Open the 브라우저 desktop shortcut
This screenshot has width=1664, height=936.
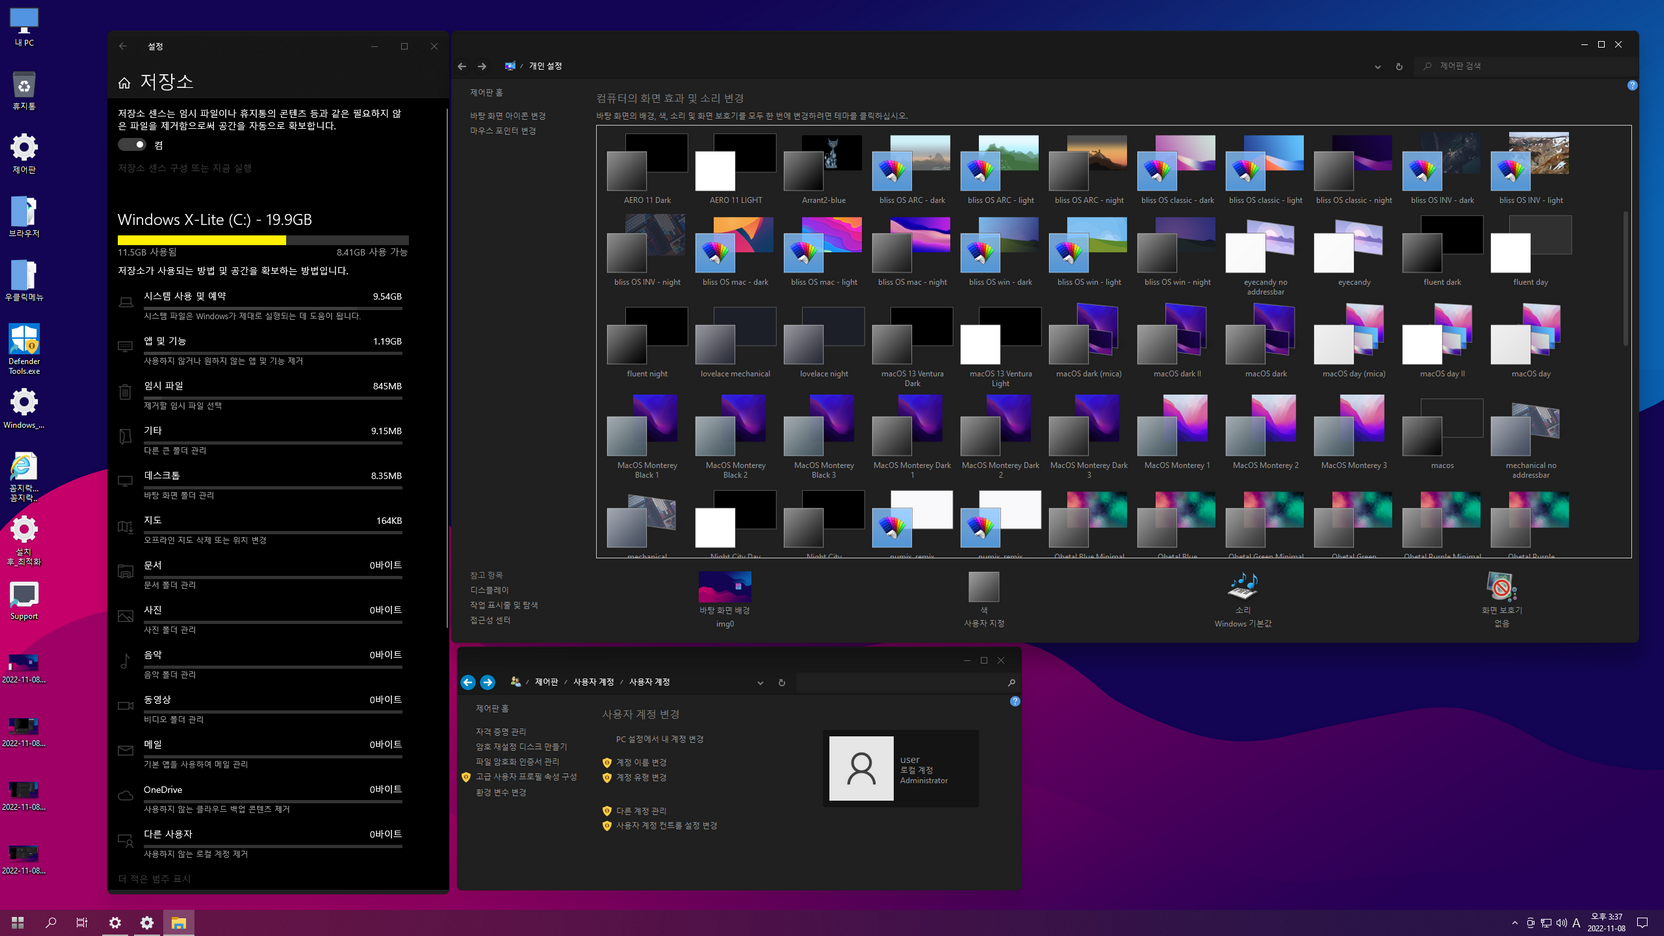click(24, 217)
